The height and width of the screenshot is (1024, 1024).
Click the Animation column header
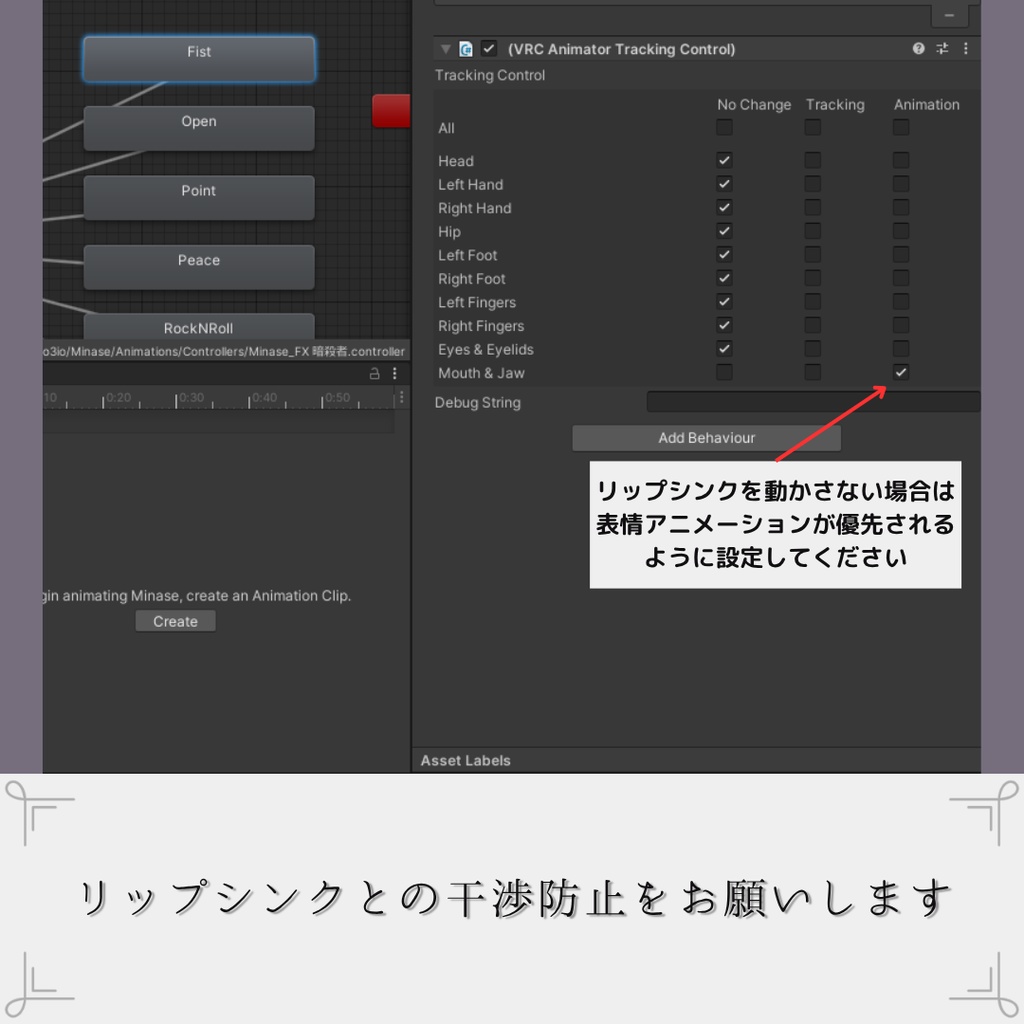pos(927,104)
